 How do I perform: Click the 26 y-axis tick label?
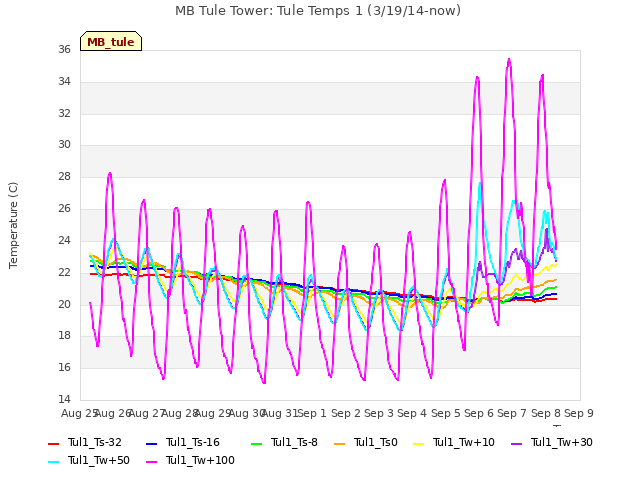64,209
